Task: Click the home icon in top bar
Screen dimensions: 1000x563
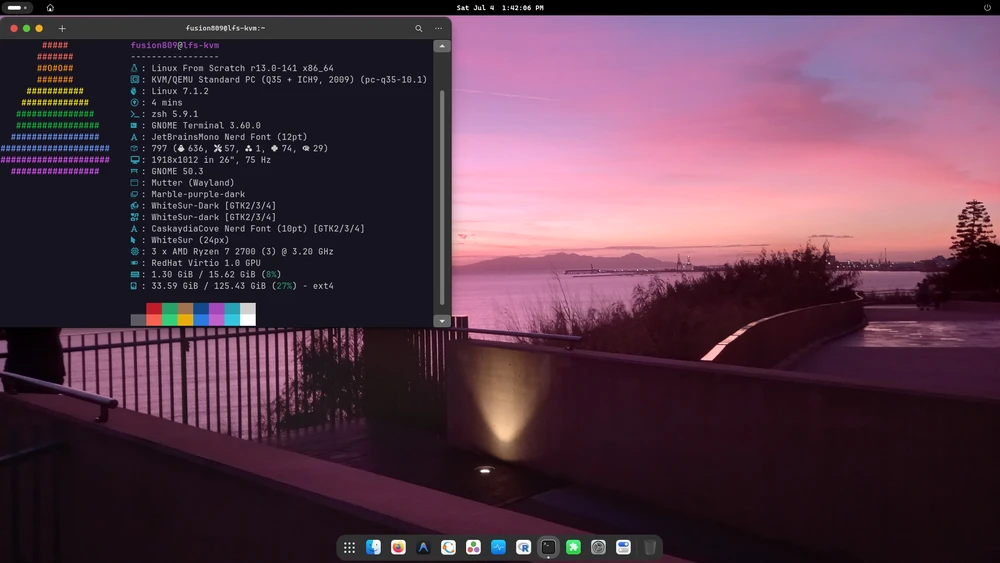Action: pyautogui.click(x=50, y=8)
